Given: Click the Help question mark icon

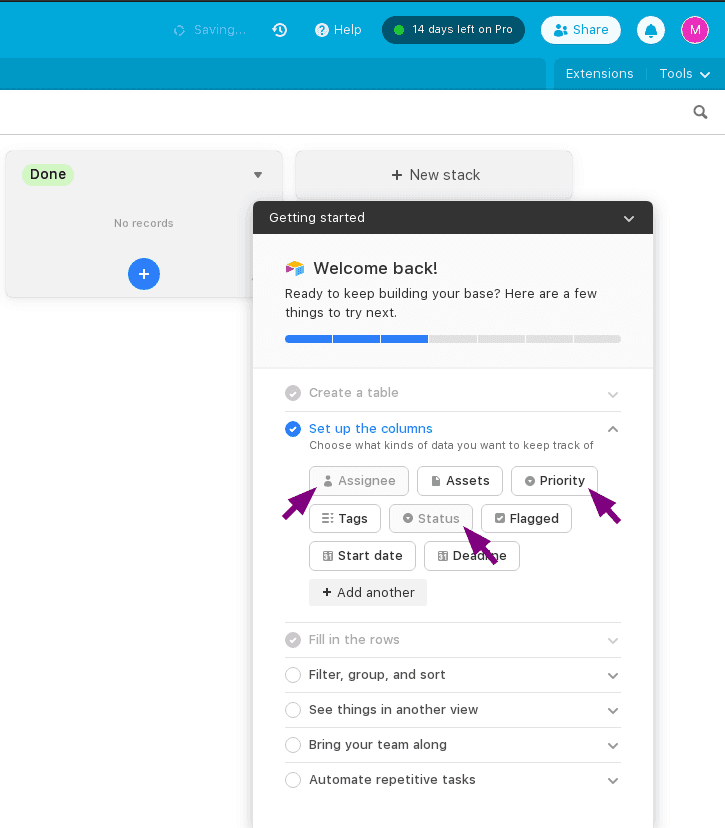Looking at the screenshot, I should point(322,30).
